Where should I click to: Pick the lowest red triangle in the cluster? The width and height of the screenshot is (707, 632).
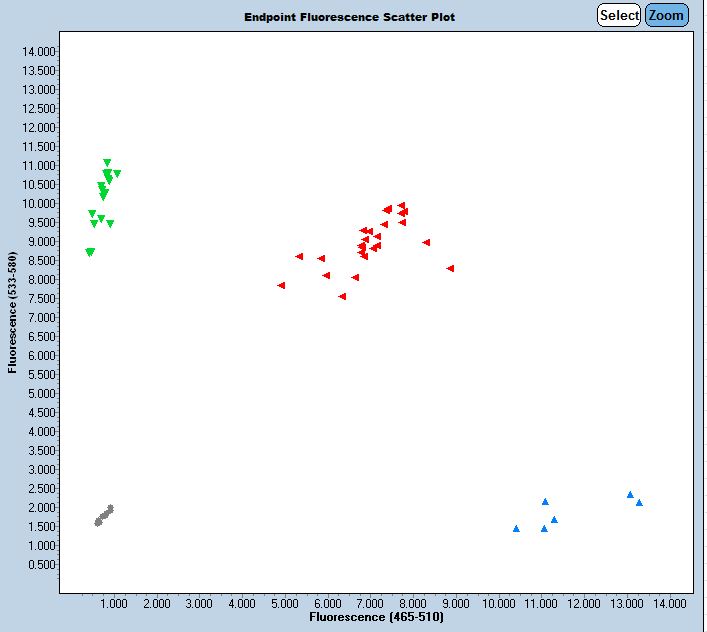tap(342, 296)
